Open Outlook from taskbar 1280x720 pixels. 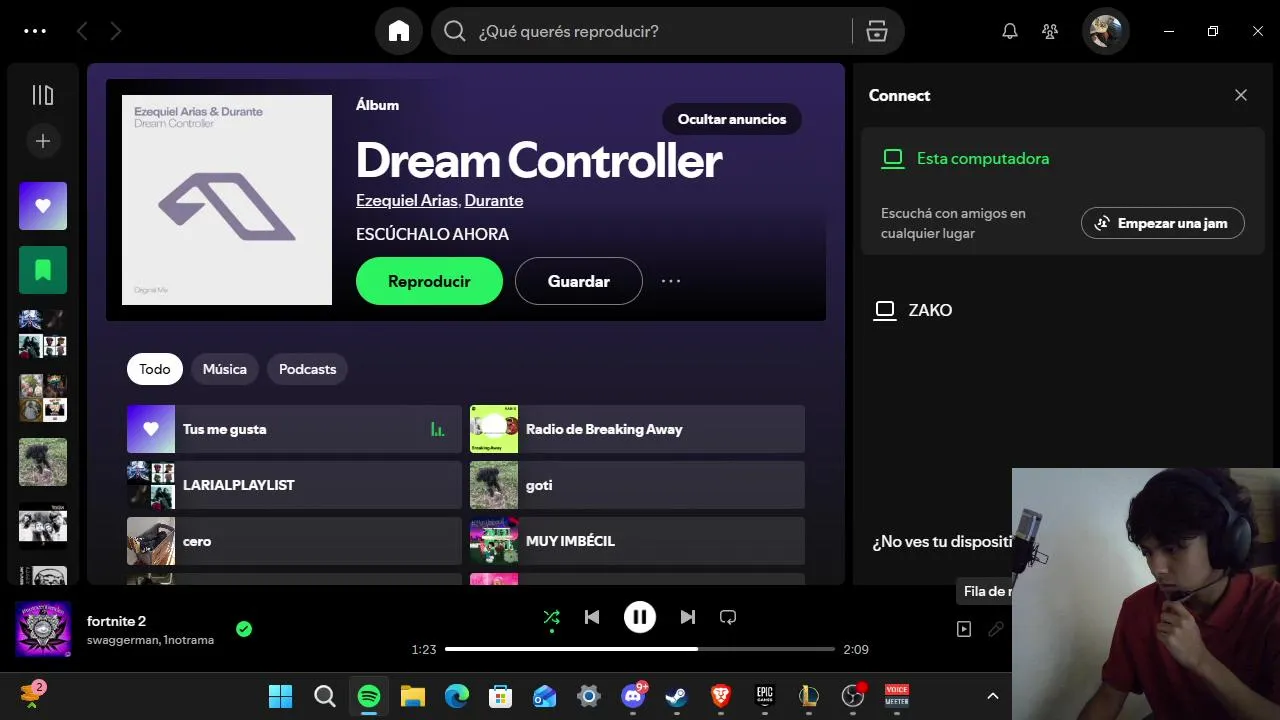point(545,695)
